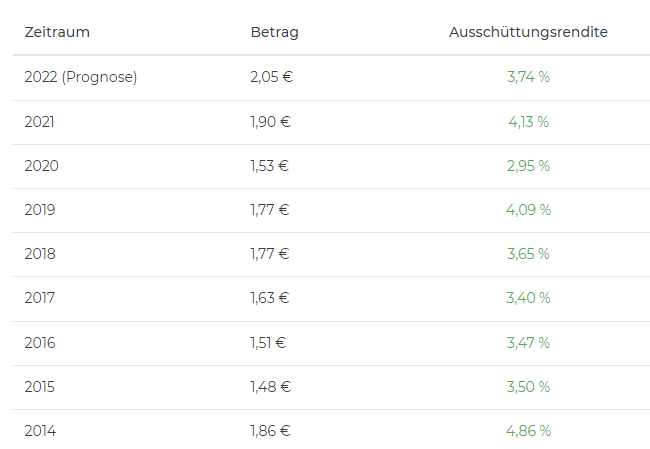Select the 3,65 % yield value
650x449 pixels.
528,254
